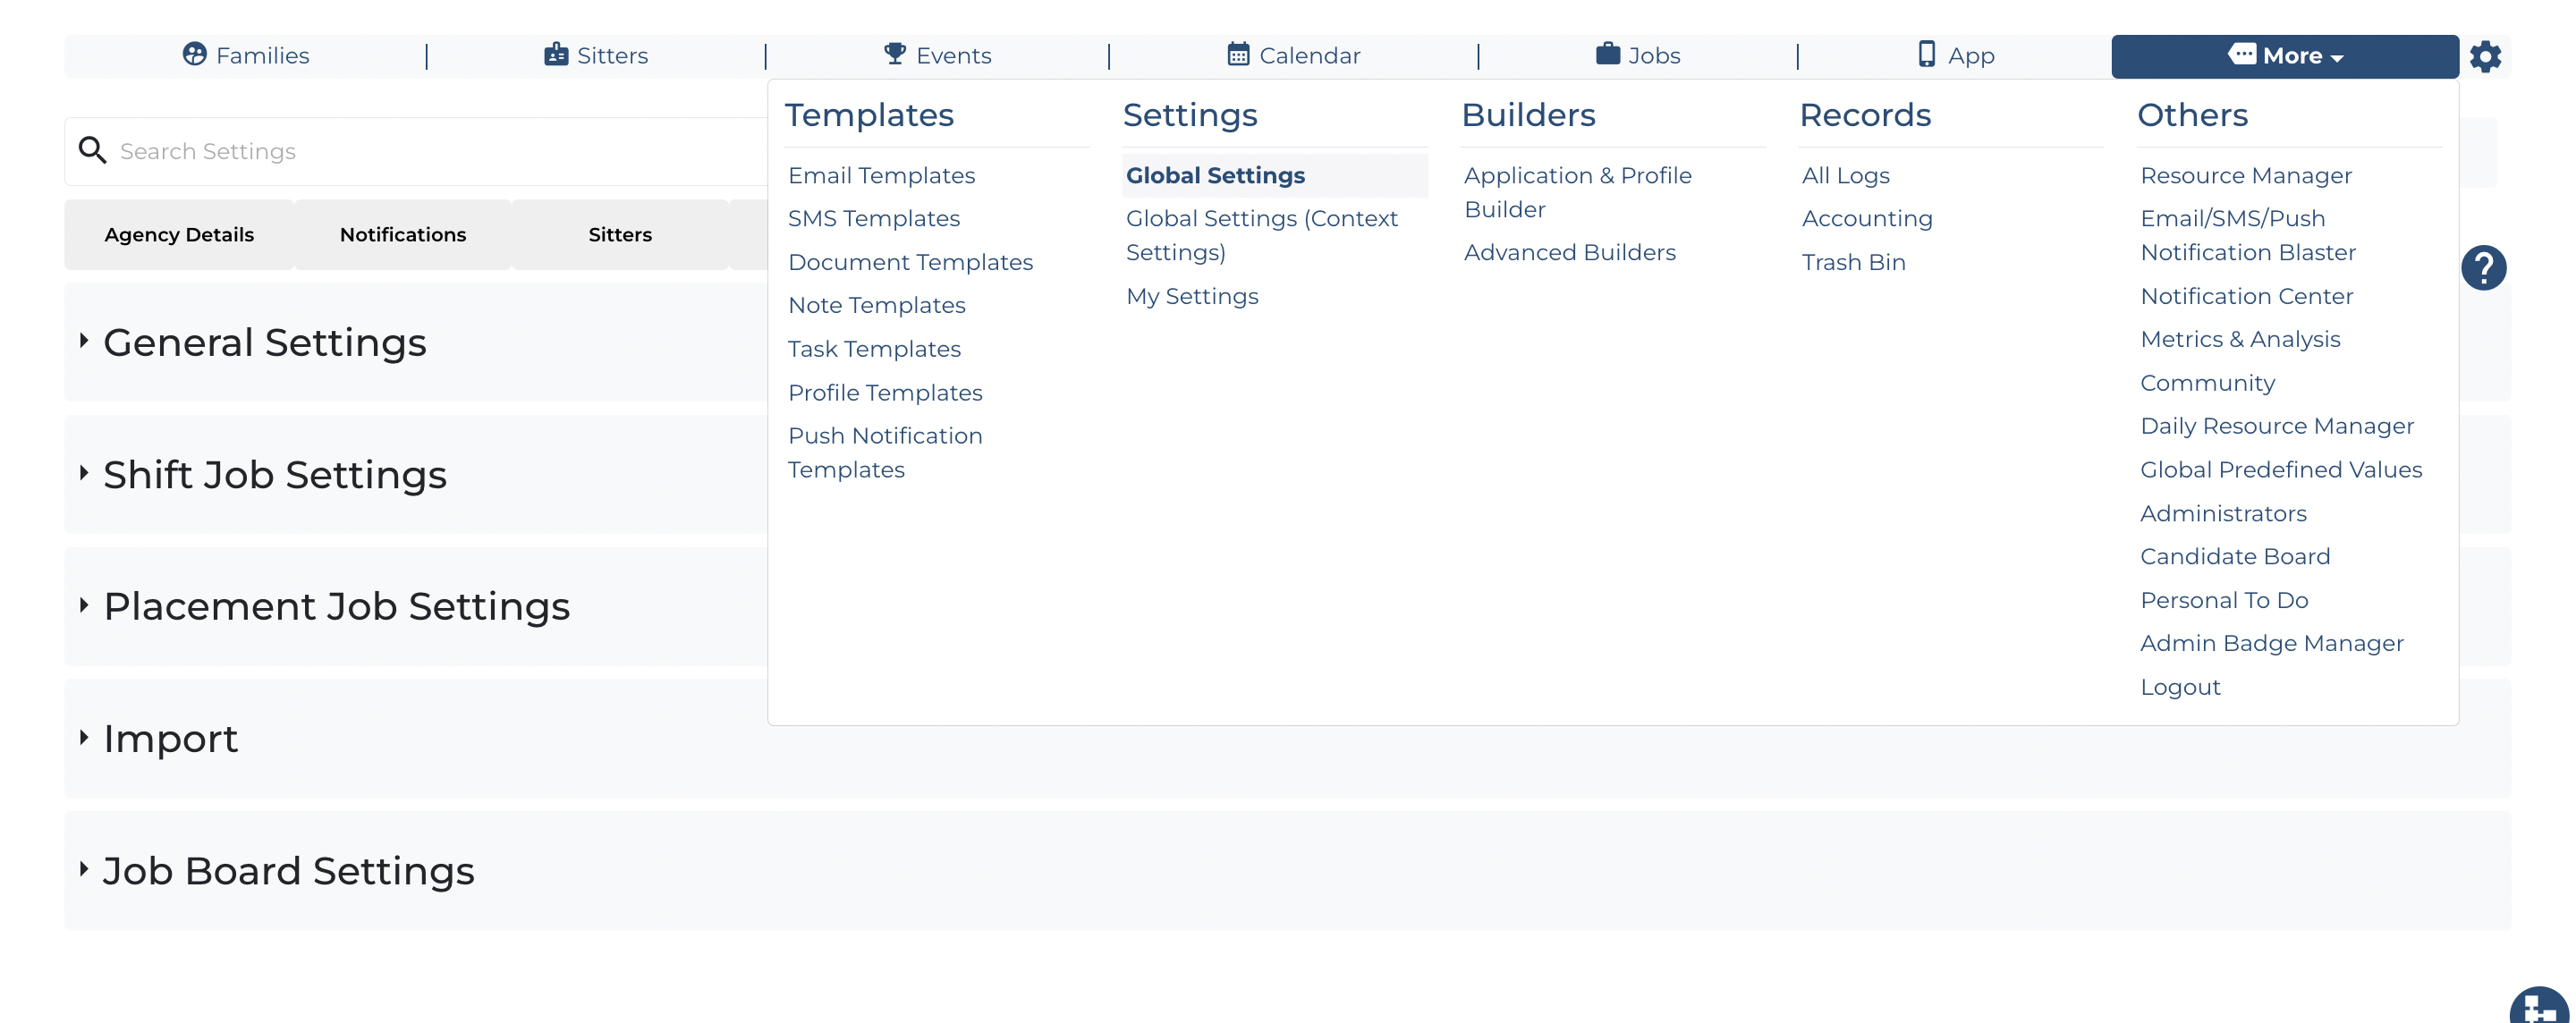Open Administrators
The height and width of the screenshot is (1023, 2576).
click(x=2223, y=514)
